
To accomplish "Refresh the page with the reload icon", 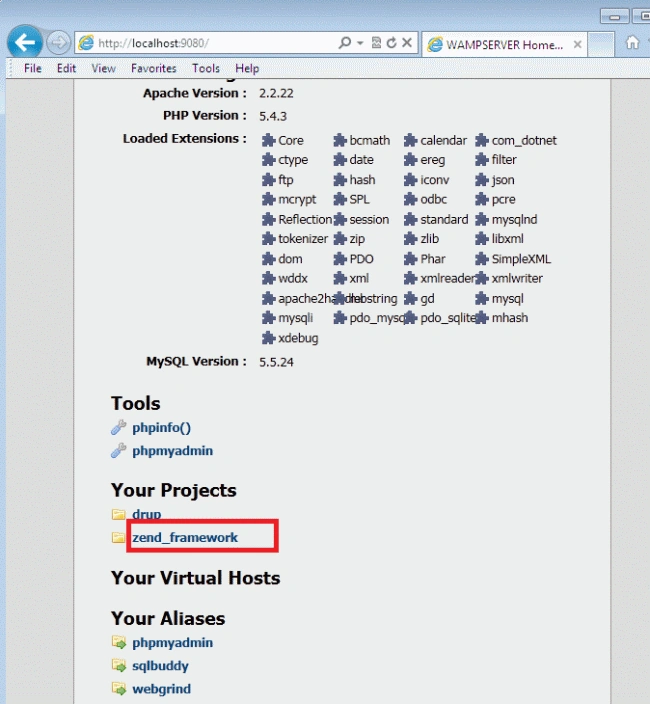I will pyautogui.click(x=391, y=43).
